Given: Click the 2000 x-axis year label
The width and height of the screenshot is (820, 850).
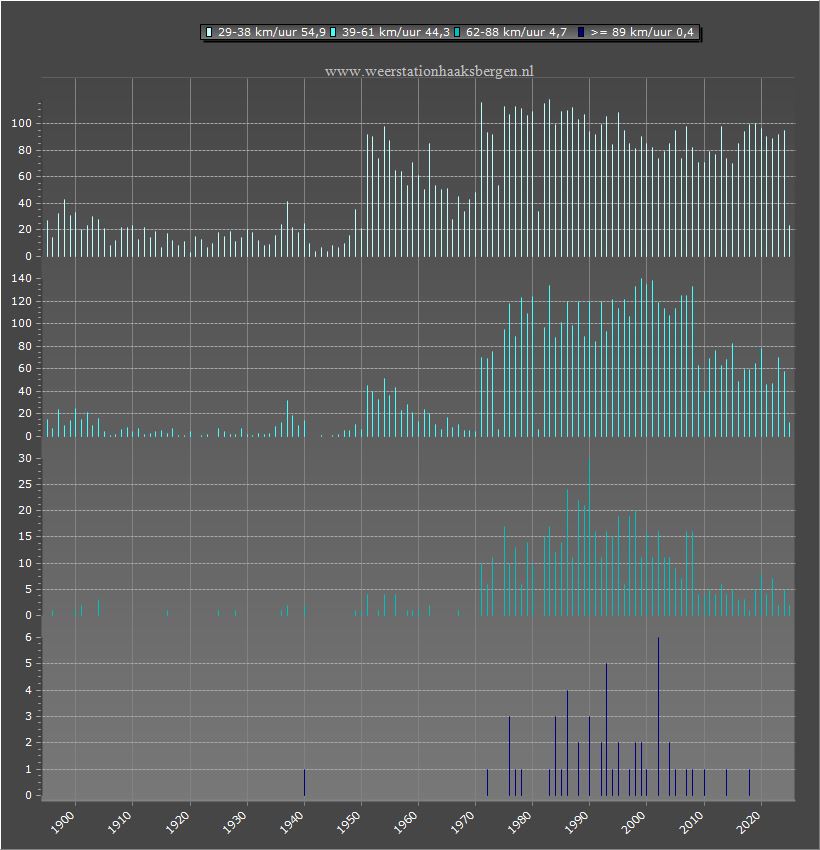Looking at the screenshot, I should point(635,822).
